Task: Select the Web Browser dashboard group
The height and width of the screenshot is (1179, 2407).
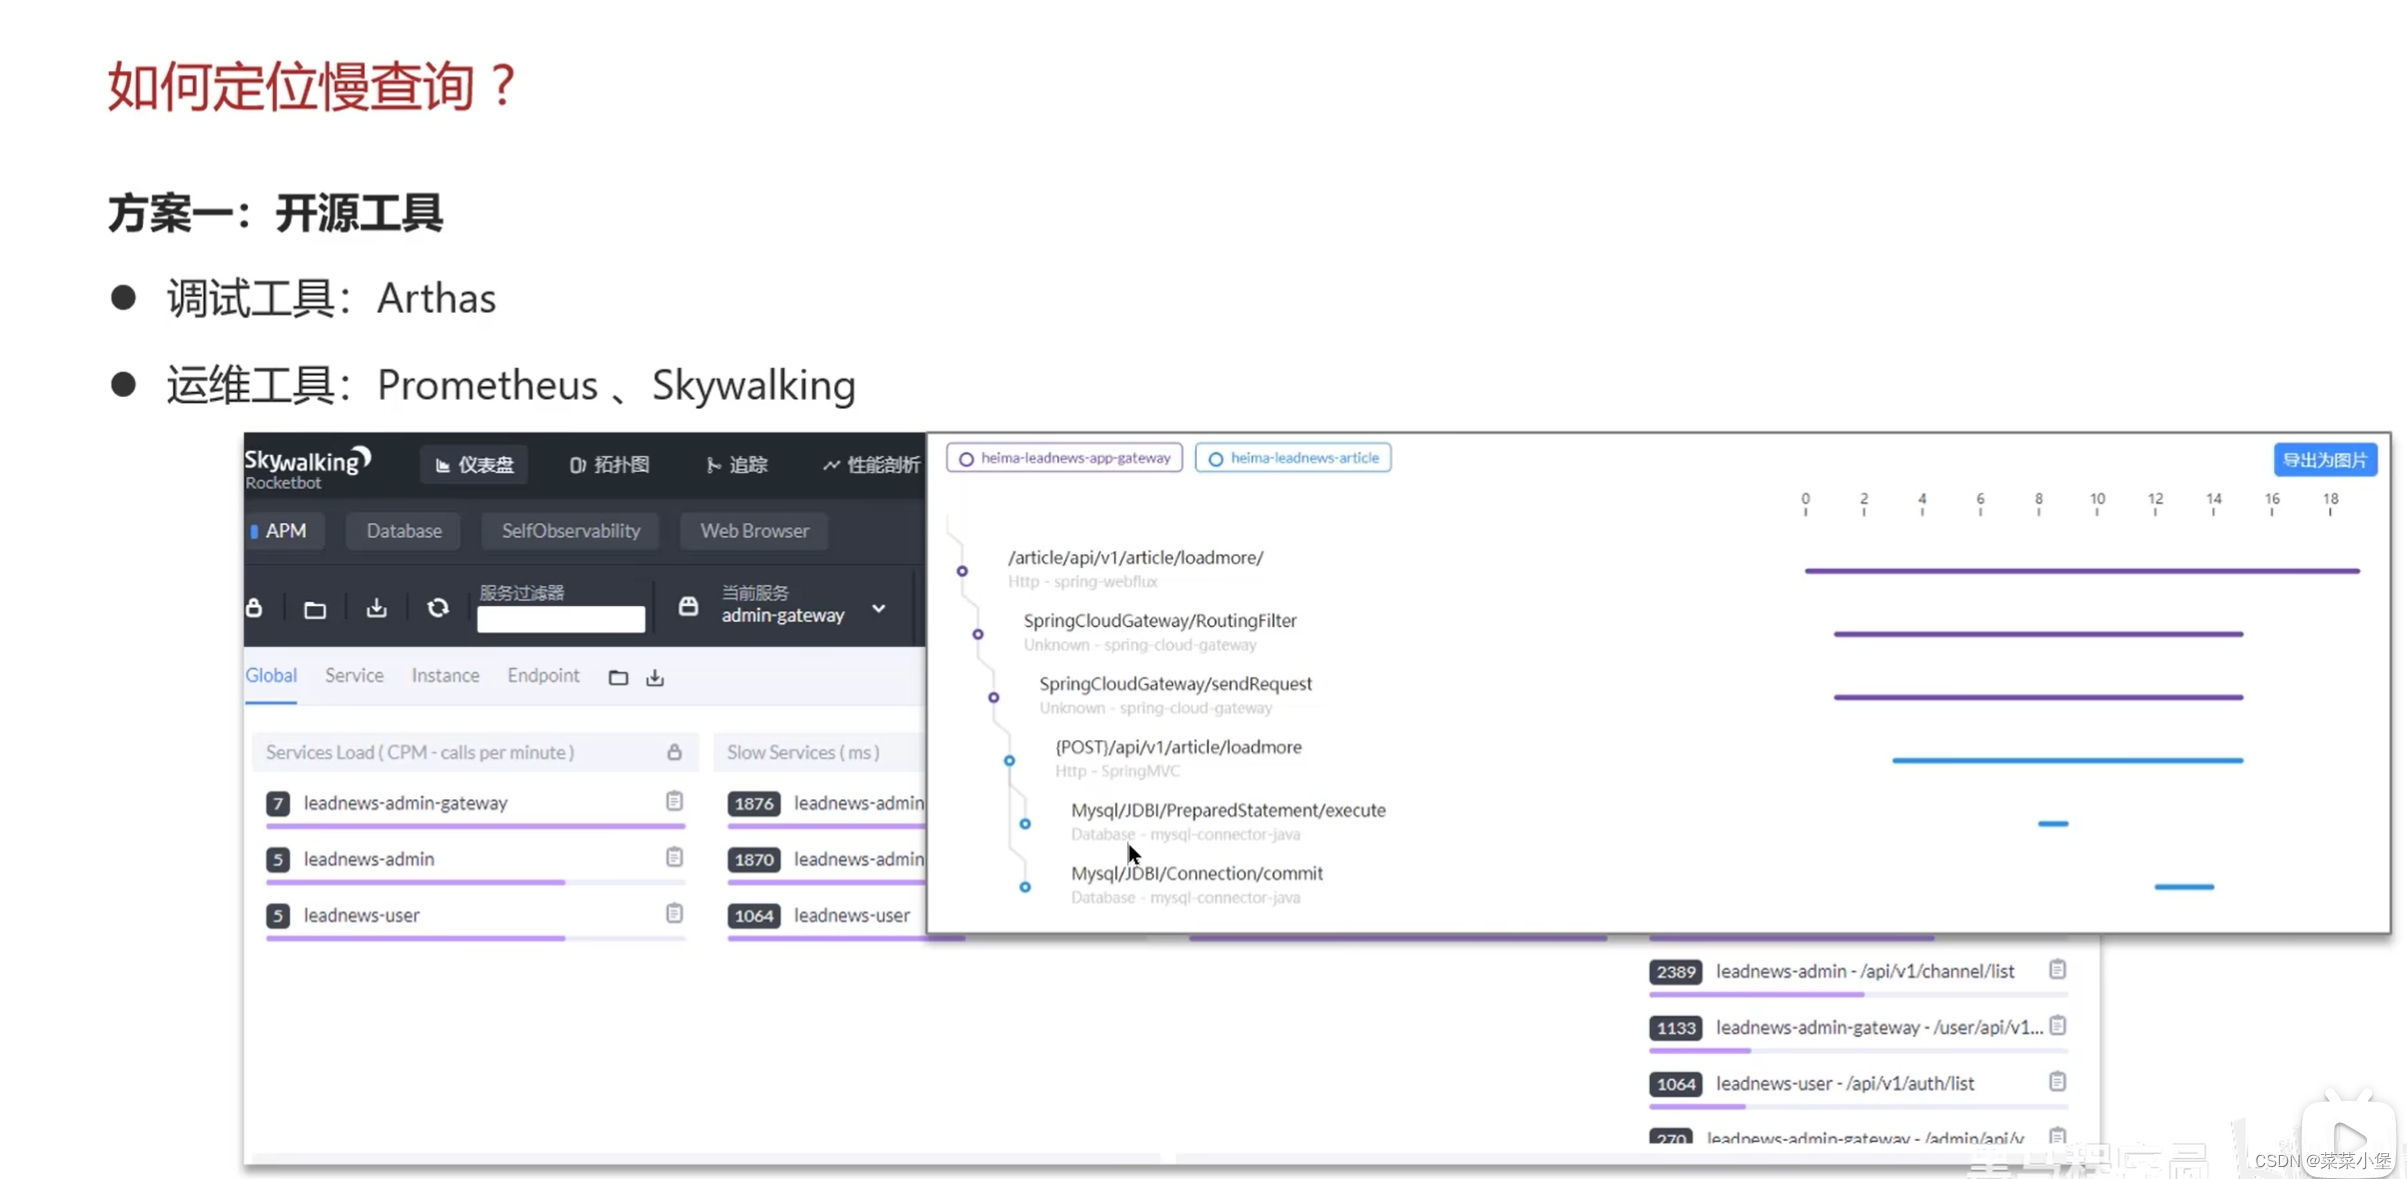Action: (754, 531)
